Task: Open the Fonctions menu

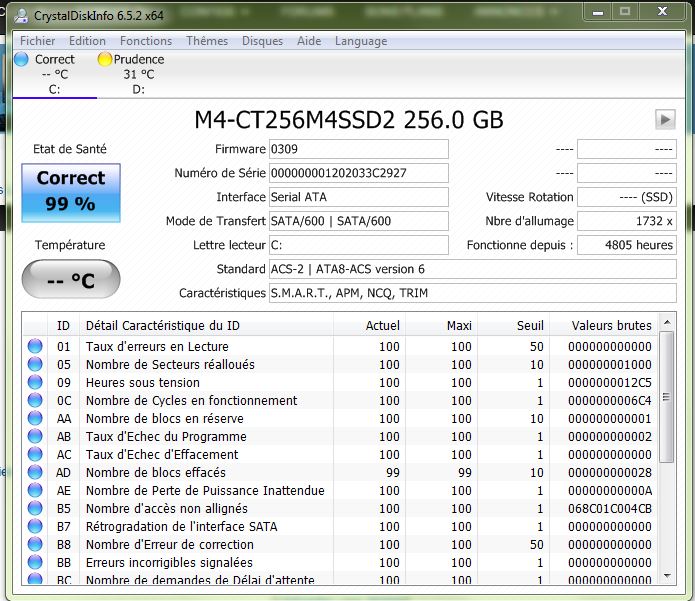Action: (x=146, y=41)
